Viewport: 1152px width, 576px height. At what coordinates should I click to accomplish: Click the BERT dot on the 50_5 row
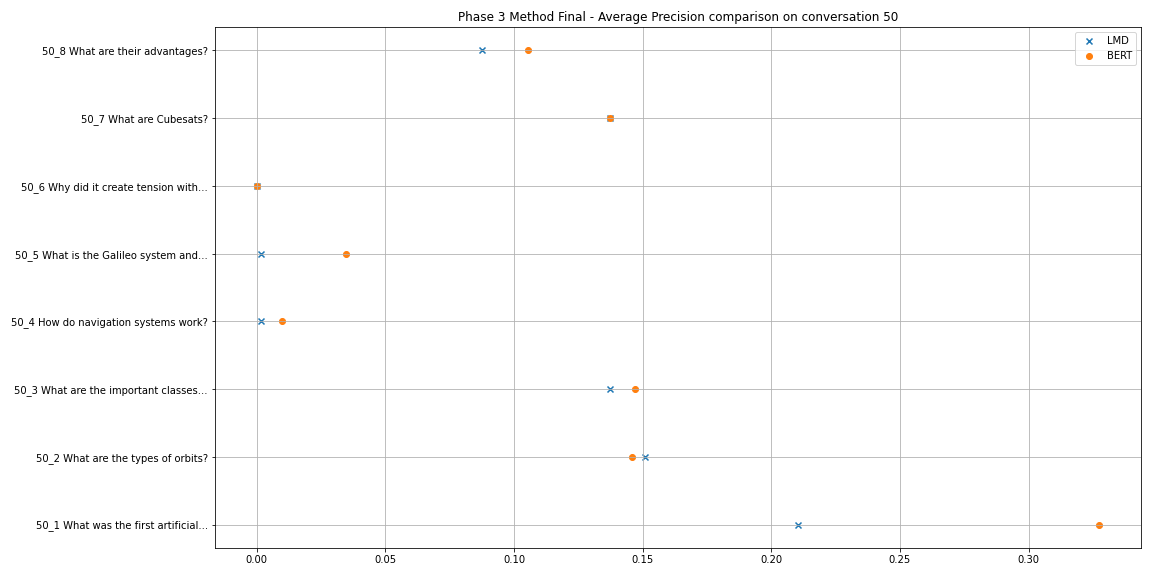coord(346,254)
